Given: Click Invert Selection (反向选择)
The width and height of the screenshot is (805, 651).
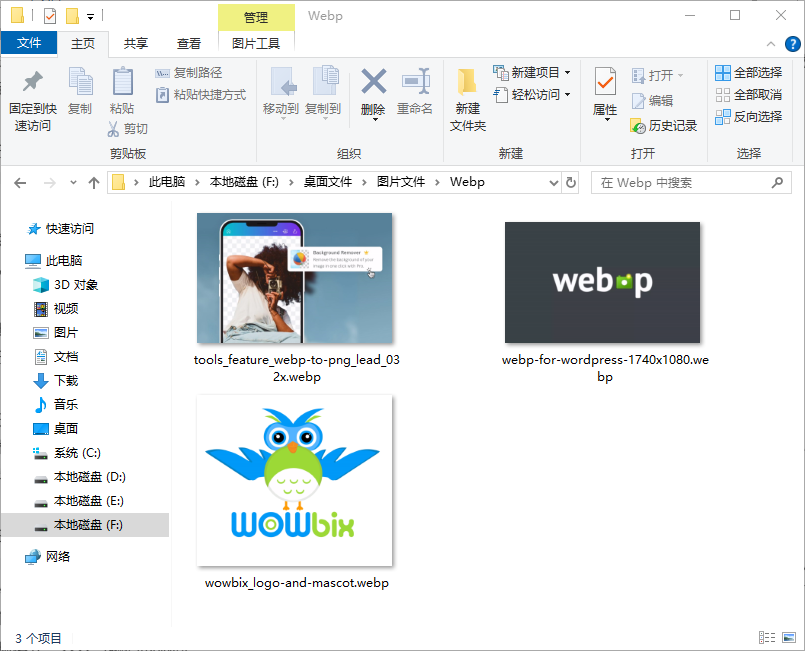Looking at the screenshot, I should (x=749, y=117).
